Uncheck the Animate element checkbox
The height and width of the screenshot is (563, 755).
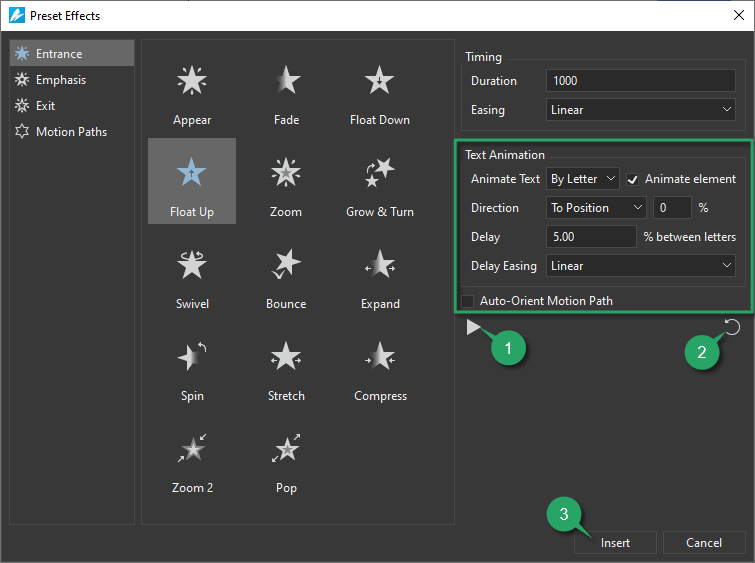(632, 180)
